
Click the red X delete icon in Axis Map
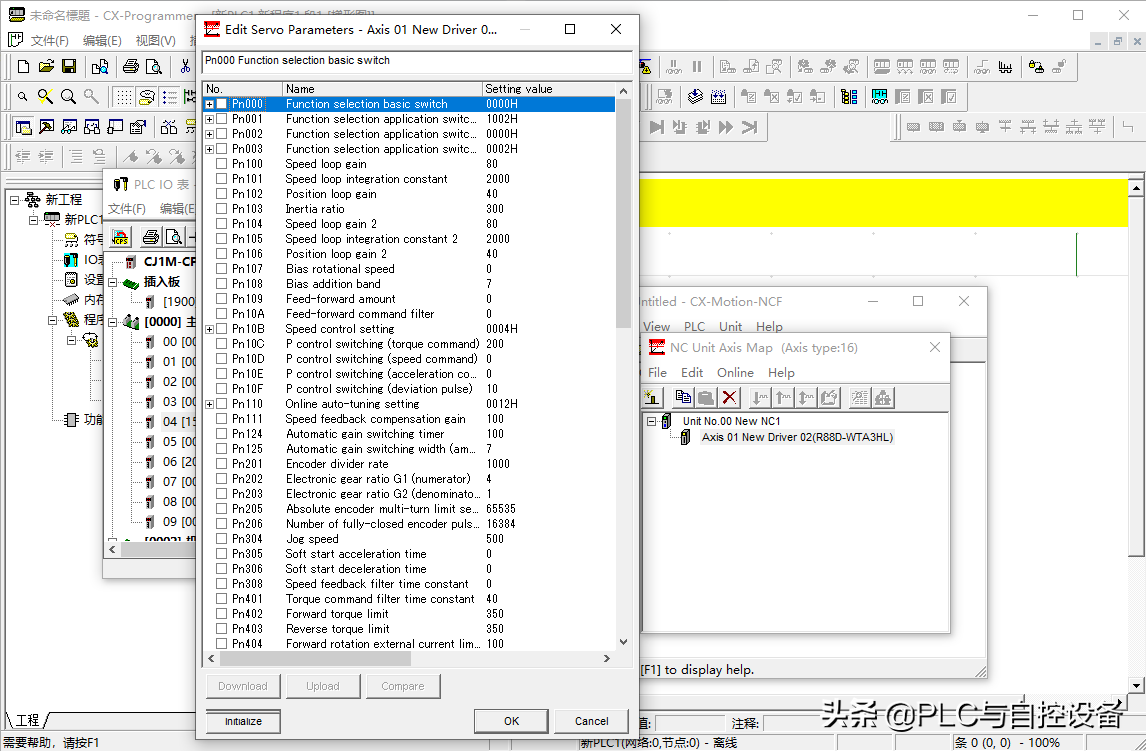tap(730, 397)
